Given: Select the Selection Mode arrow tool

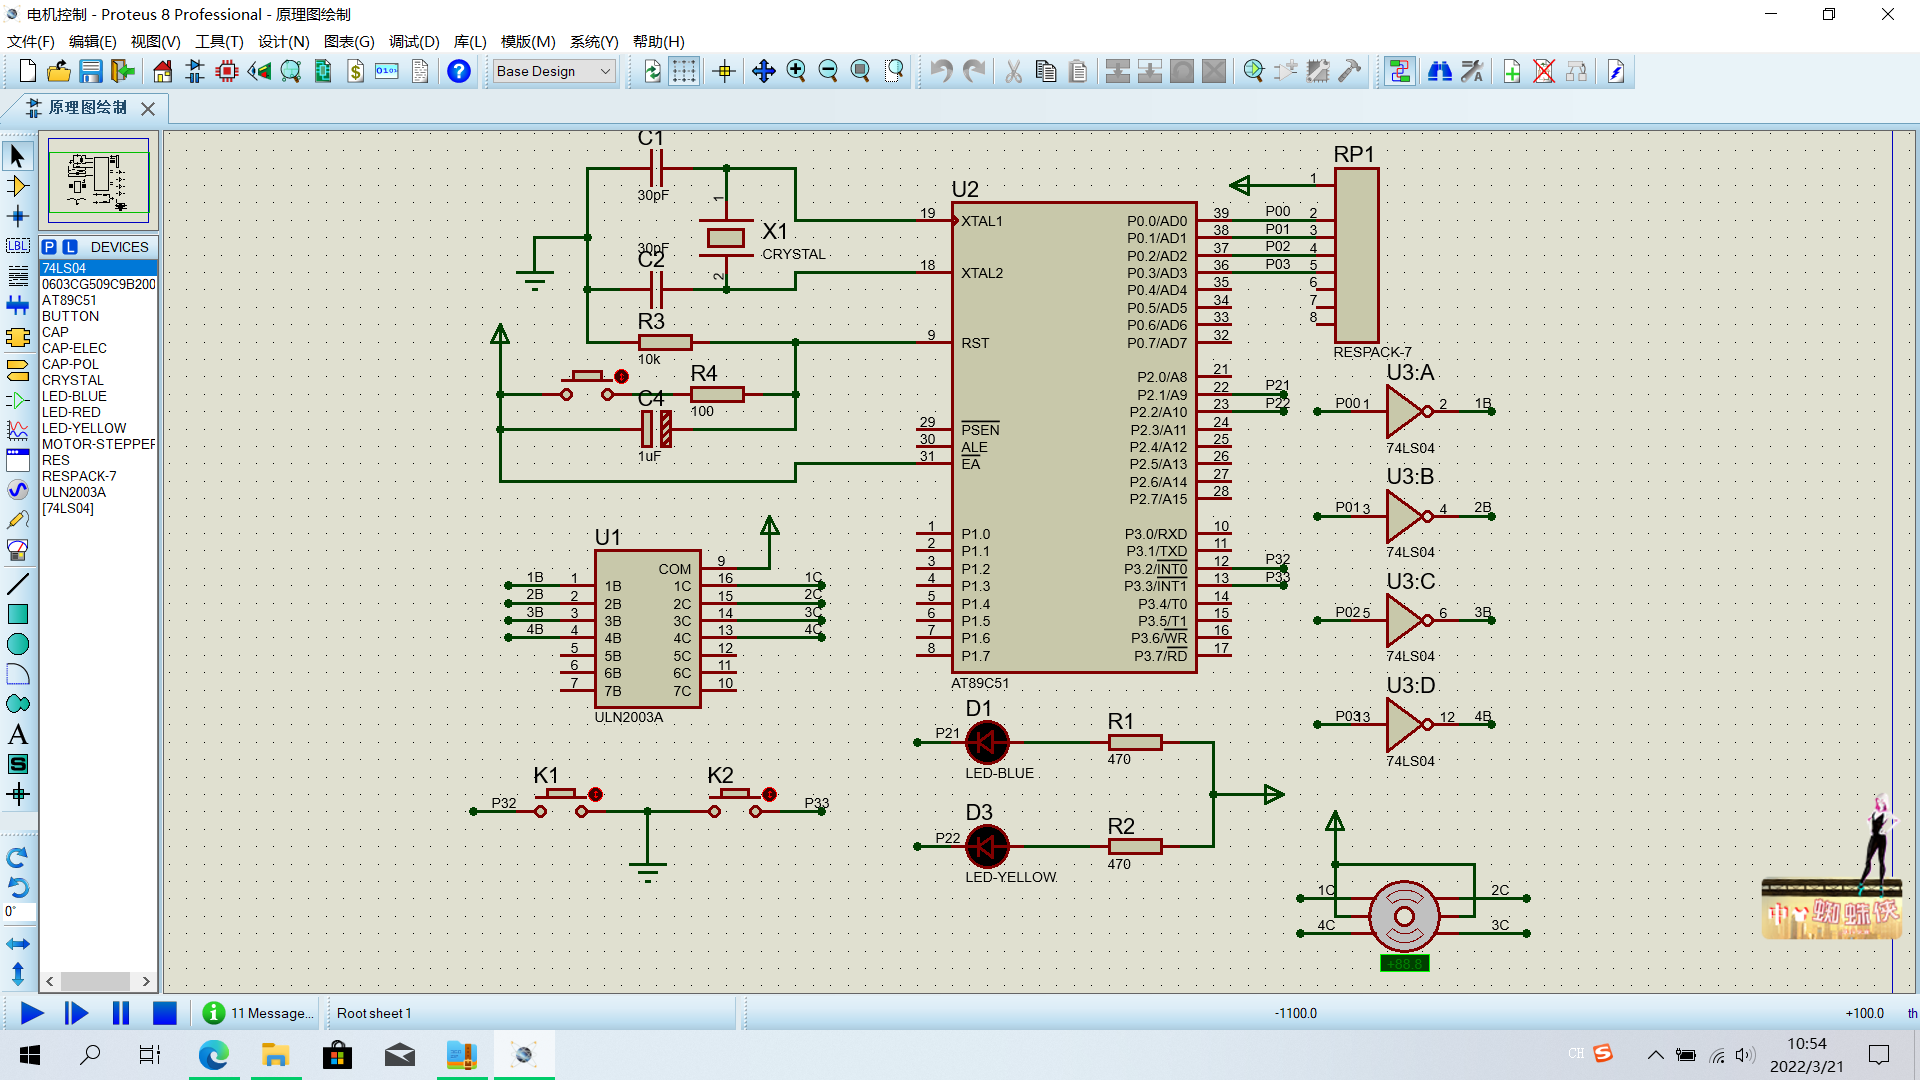Looking at the screenshot, I should tap(18, 156).
